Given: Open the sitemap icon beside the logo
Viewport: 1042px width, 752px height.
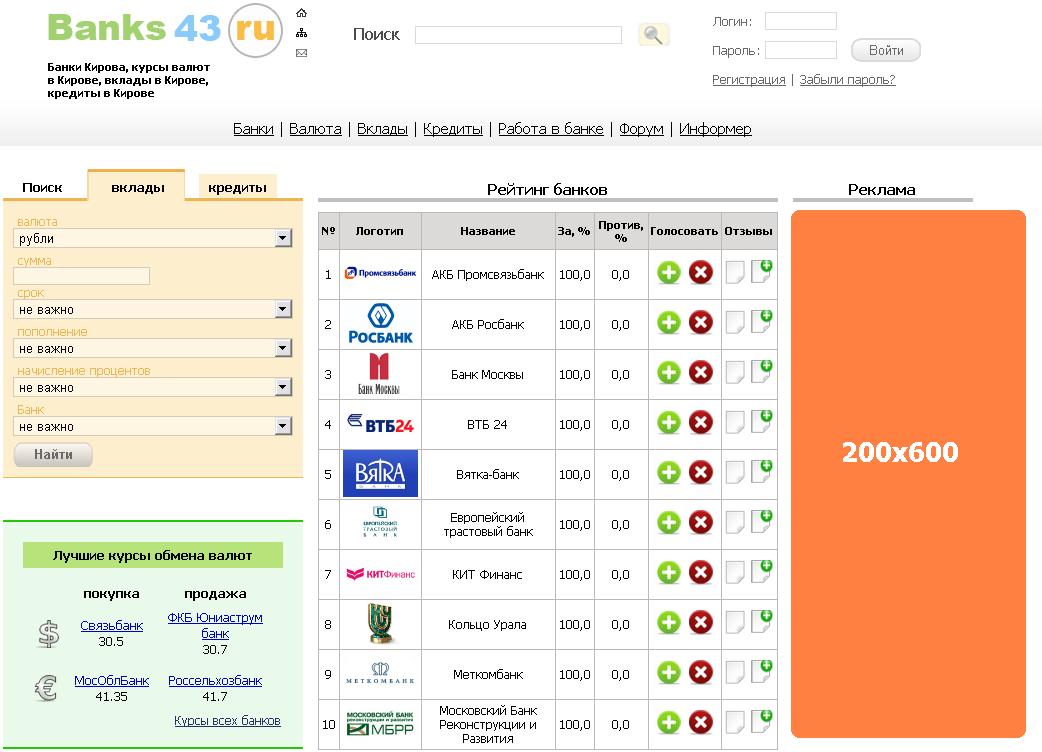Looking at the screenshot, I should (x=302, y=33).
